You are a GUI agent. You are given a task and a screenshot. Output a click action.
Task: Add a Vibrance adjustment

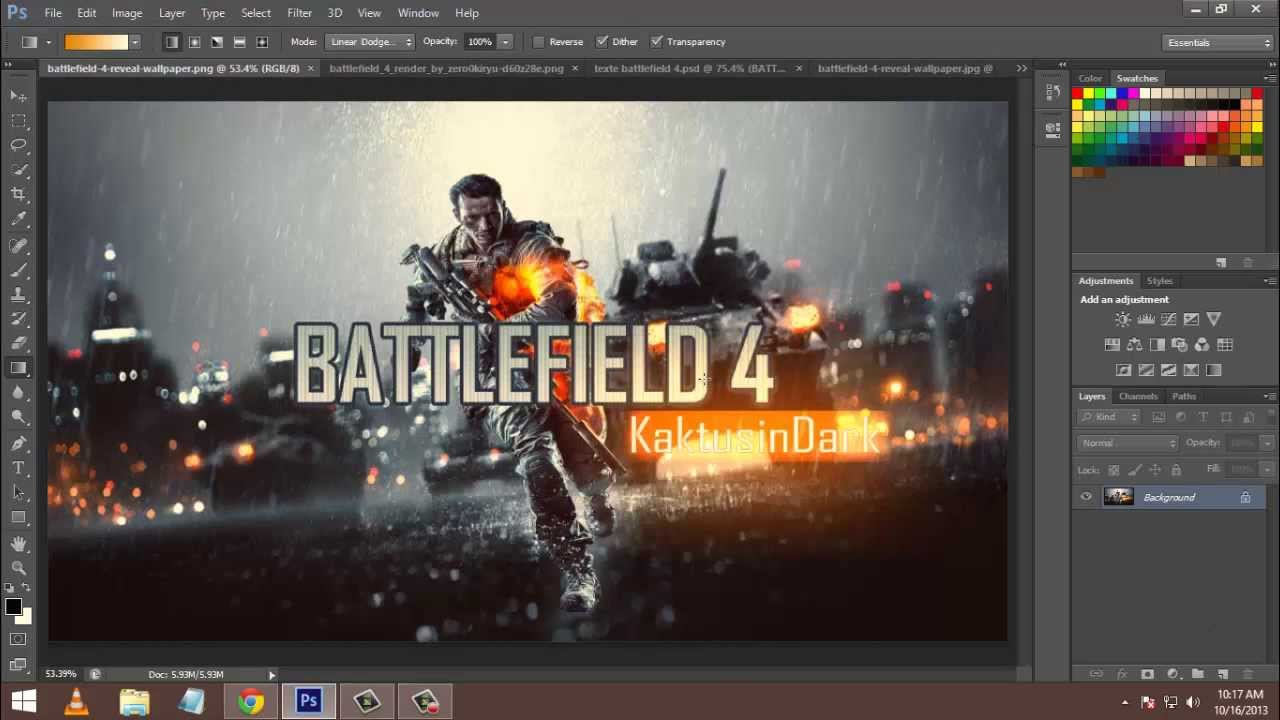point(1214,319)
